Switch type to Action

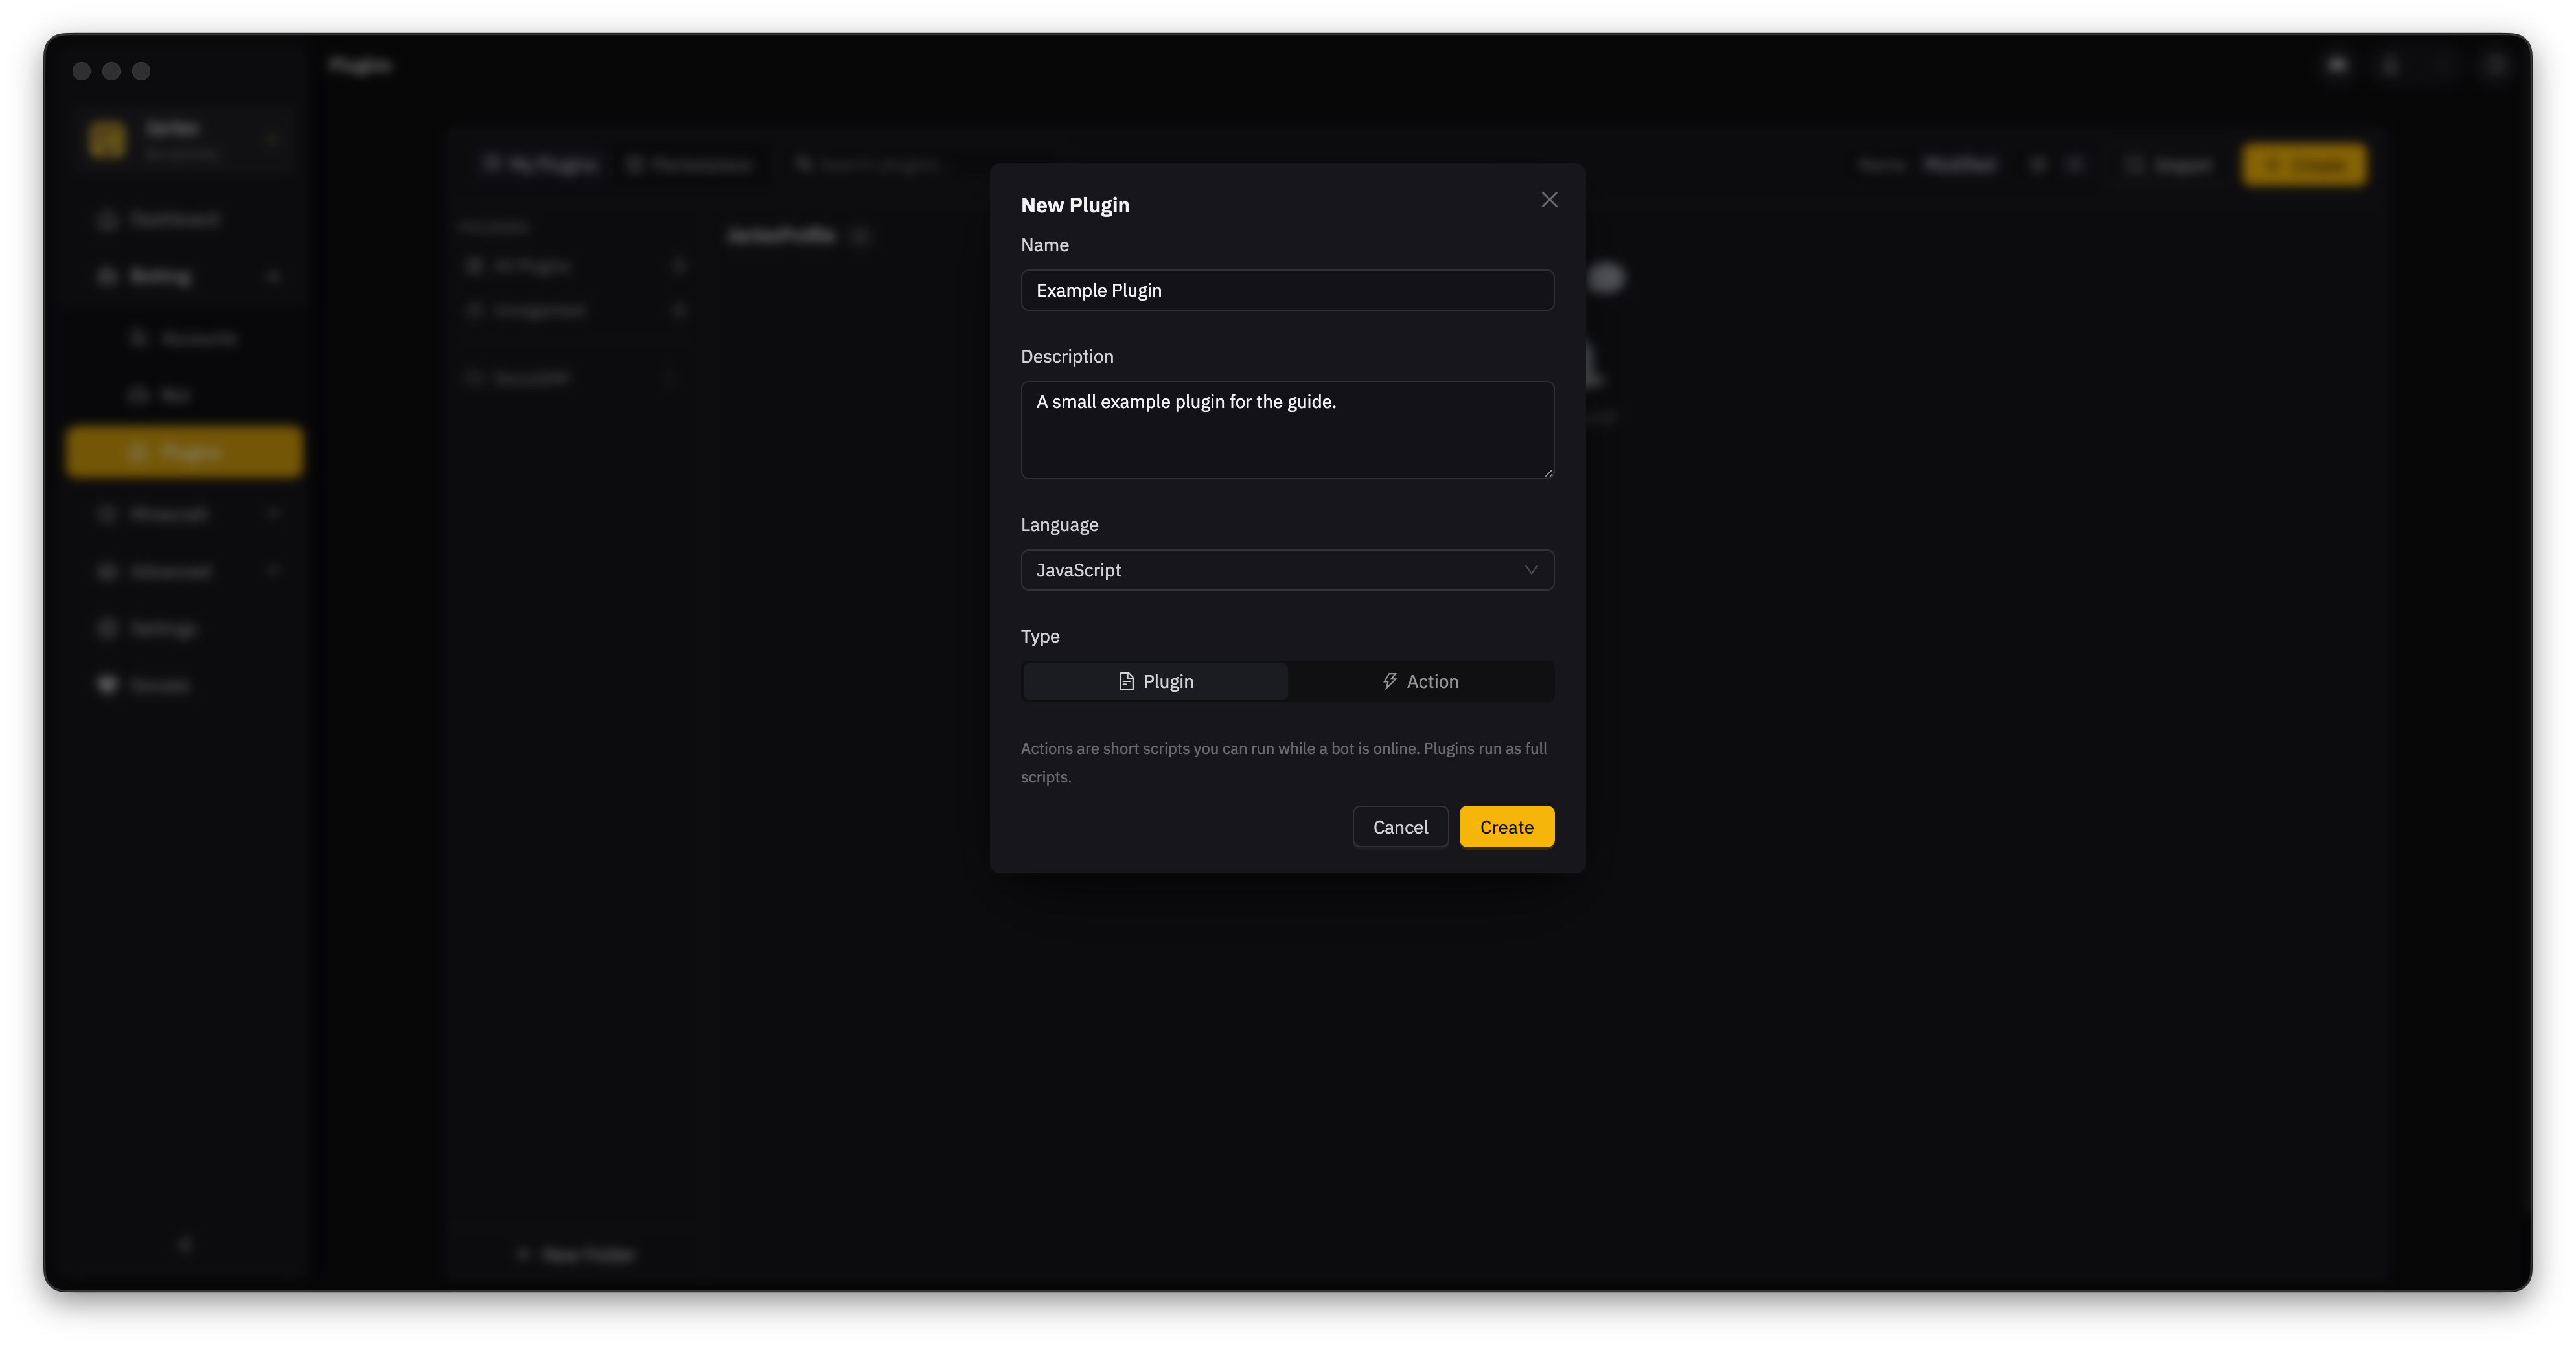(x=1420, y=681)
